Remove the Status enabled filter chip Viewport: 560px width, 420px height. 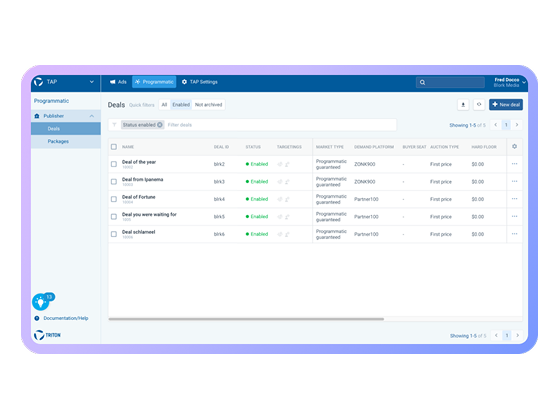(x=160, y=125)
